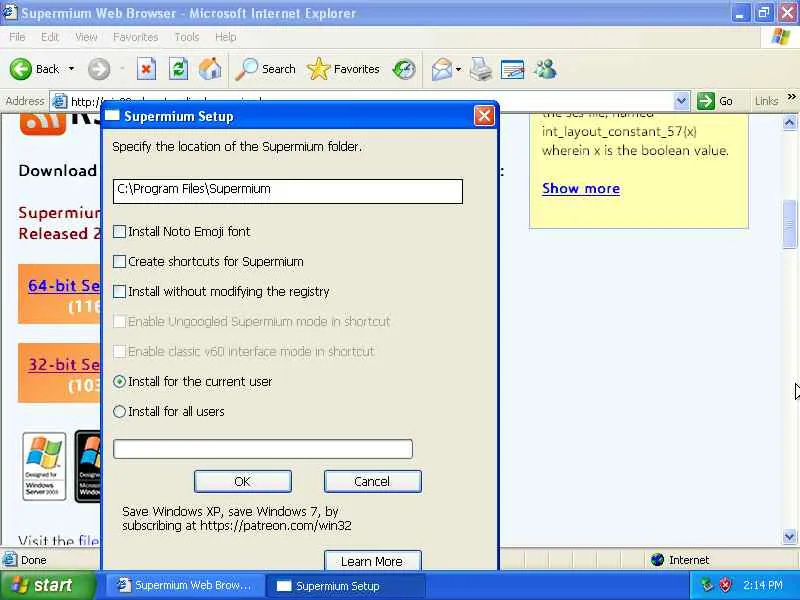The width and height of the screenshot is (800, 600).
Task: Open the Edit menu
Action: [49, 37]
